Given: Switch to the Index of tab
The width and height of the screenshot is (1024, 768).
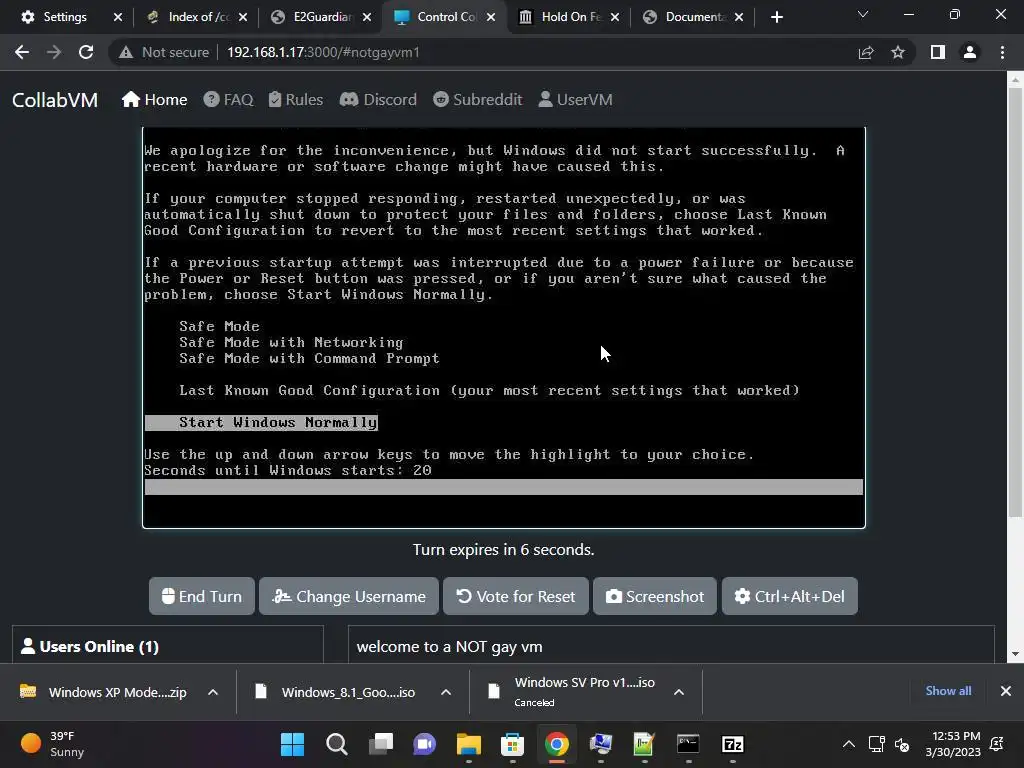Looking at the screenshot, I should [198, 17].
